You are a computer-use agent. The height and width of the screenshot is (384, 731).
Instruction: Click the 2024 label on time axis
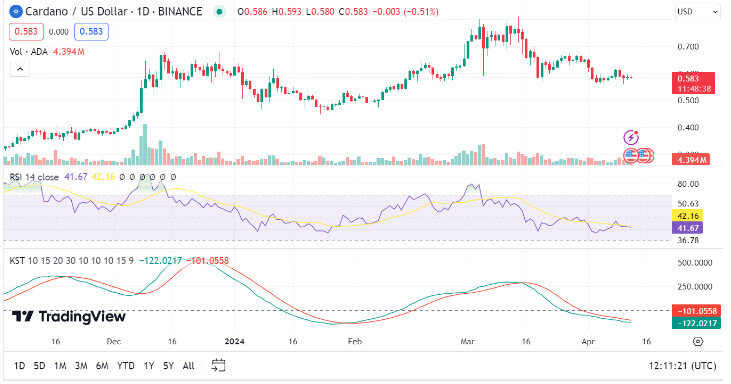click(234, 342)
